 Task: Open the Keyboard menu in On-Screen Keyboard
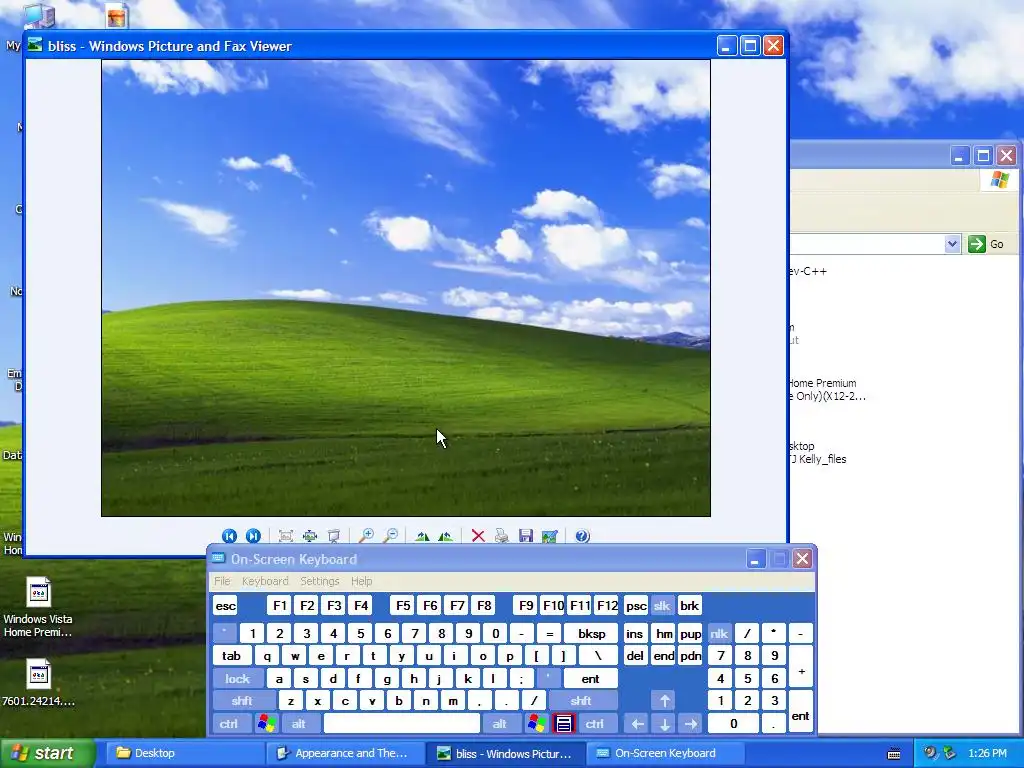tap(264, 581)
